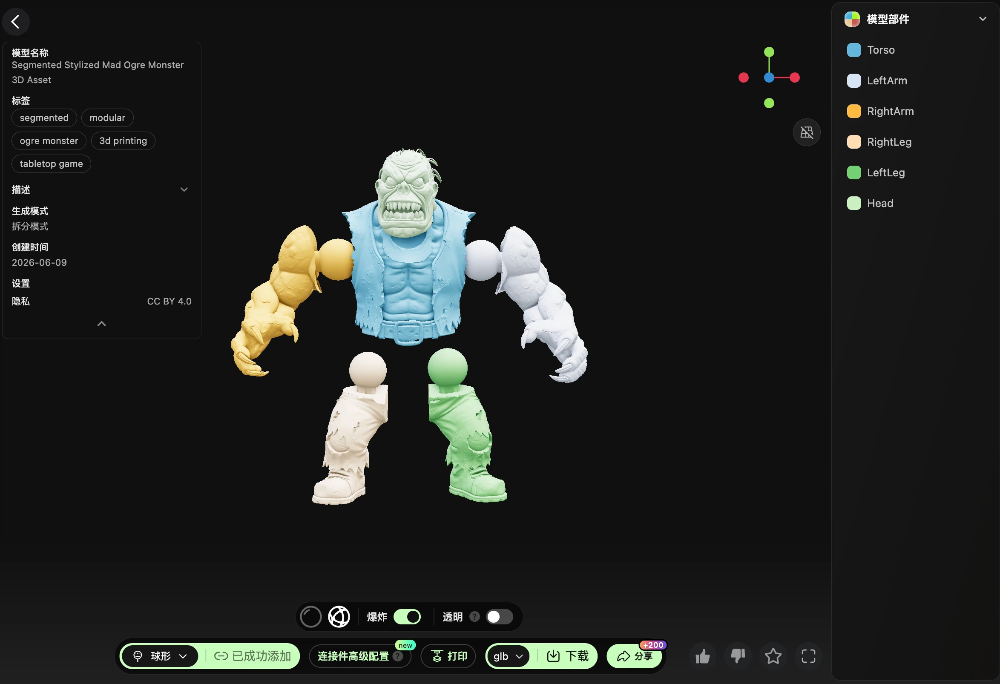The height and width of the screenshot is (684, 1000).
Task: Click the 打印 print button
Action: click(448, 656)
